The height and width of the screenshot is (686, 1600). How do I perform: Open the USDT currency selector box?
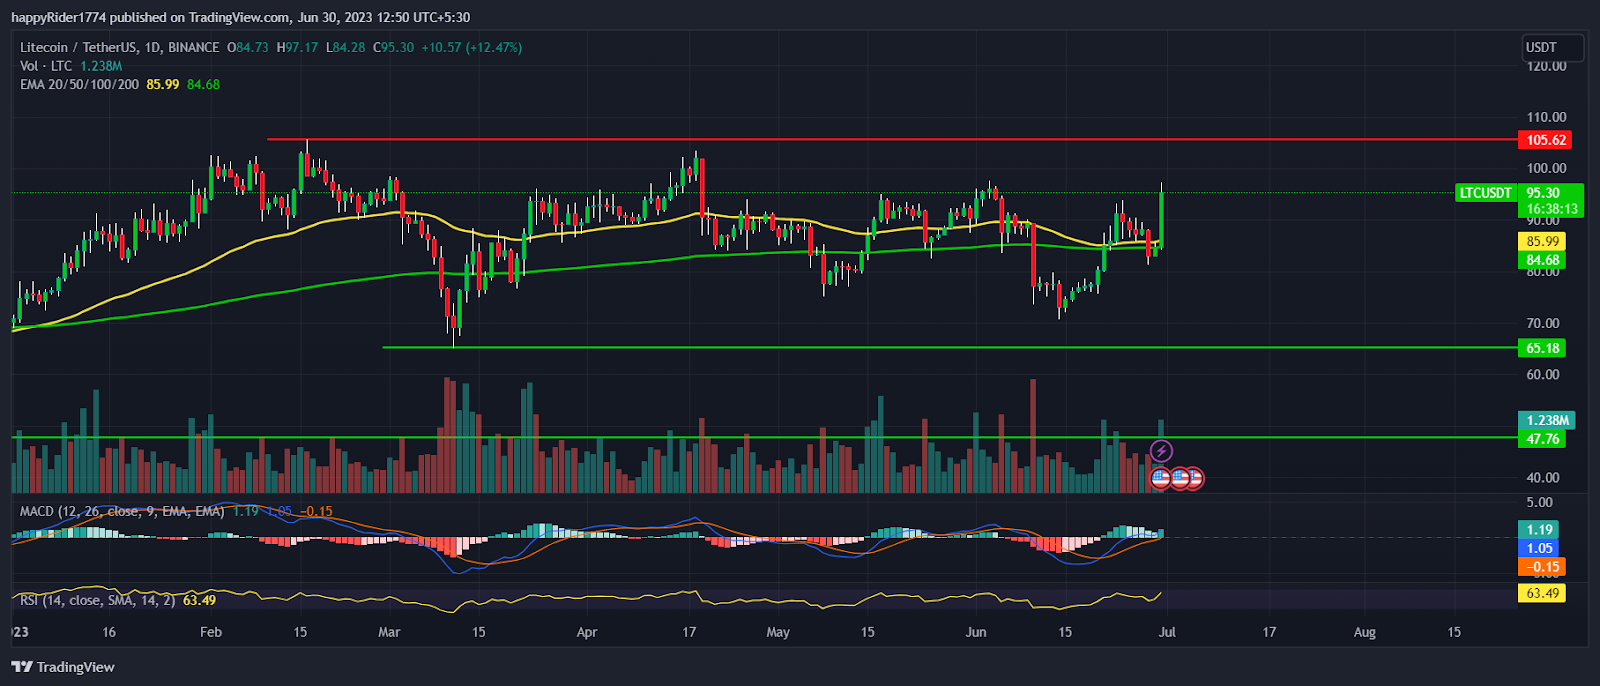(1553, 47)
